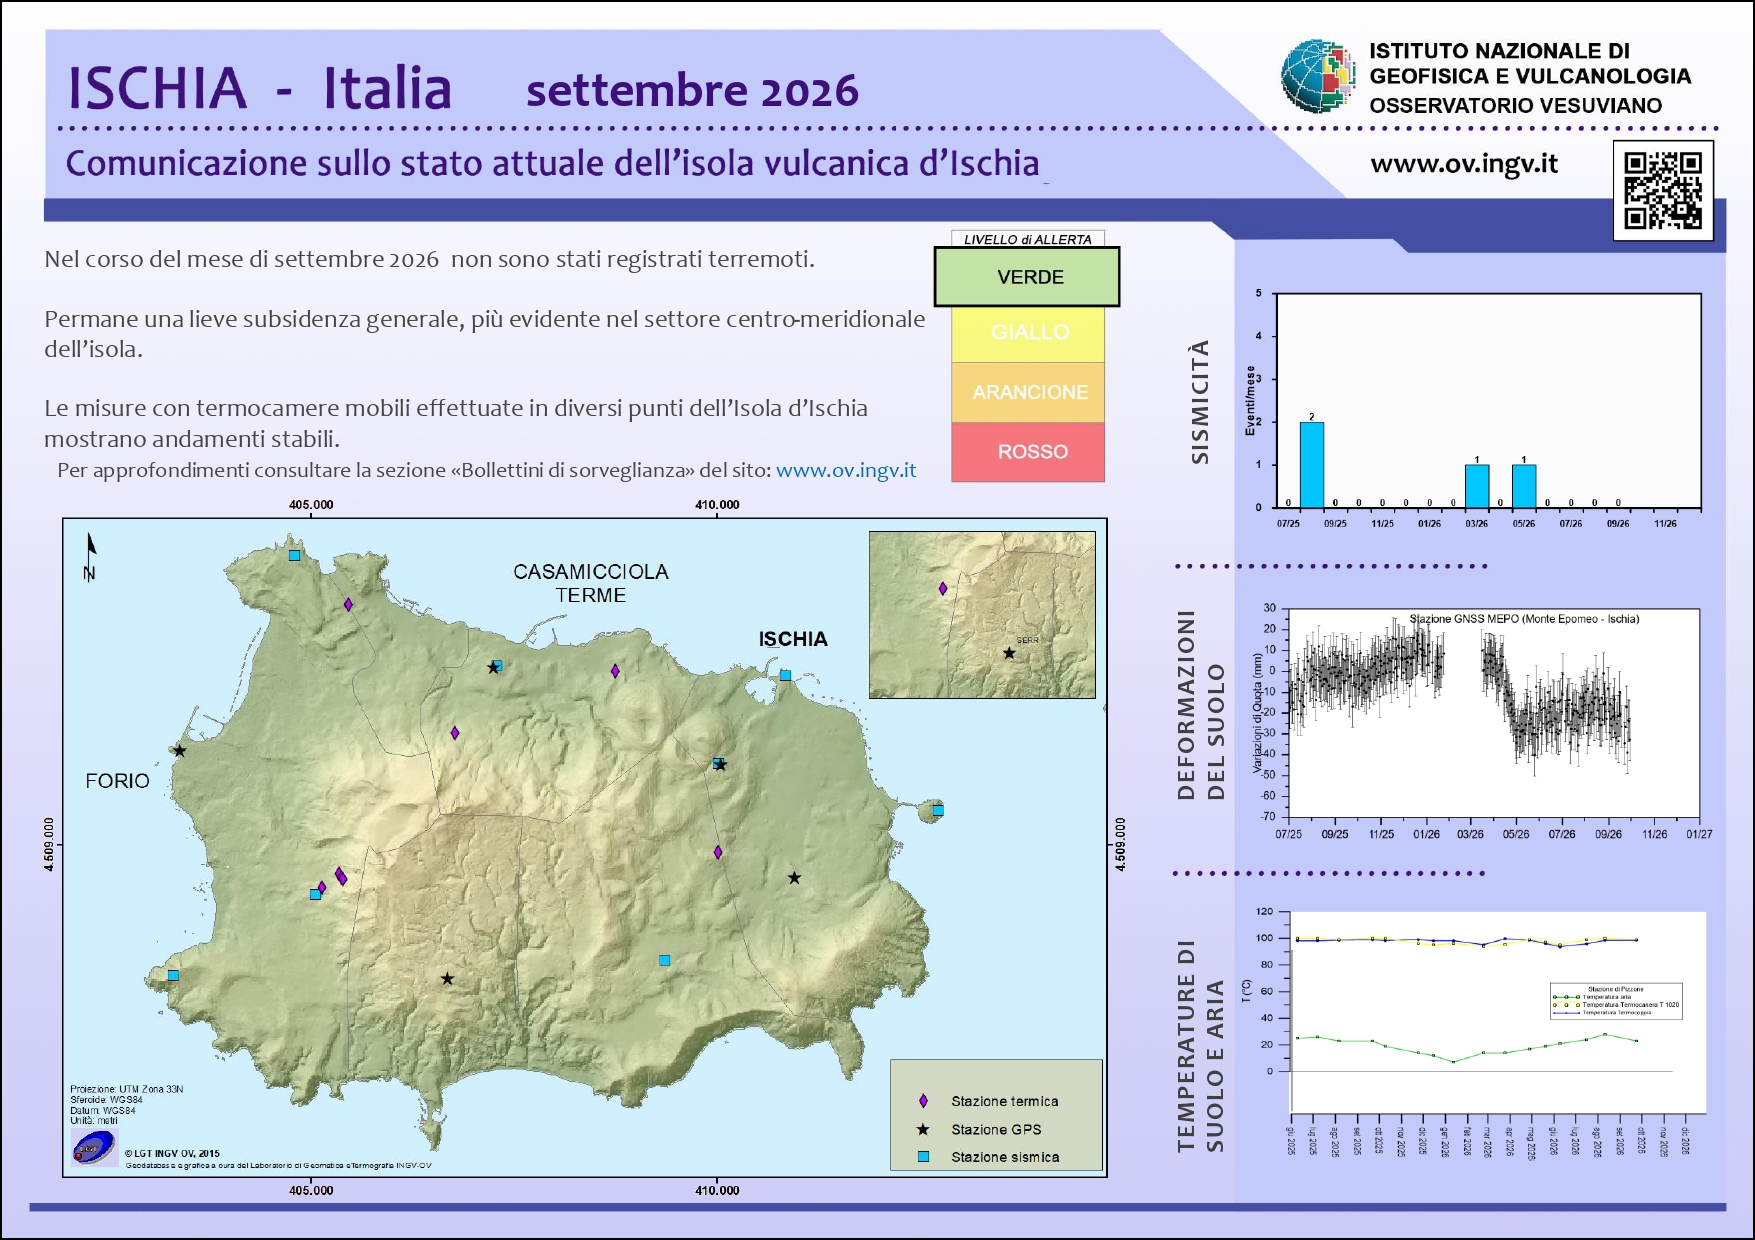This screenshot has height=1240, width=1755.
Task: Select the seismic square in the south-central area
Action: (664, 960)
